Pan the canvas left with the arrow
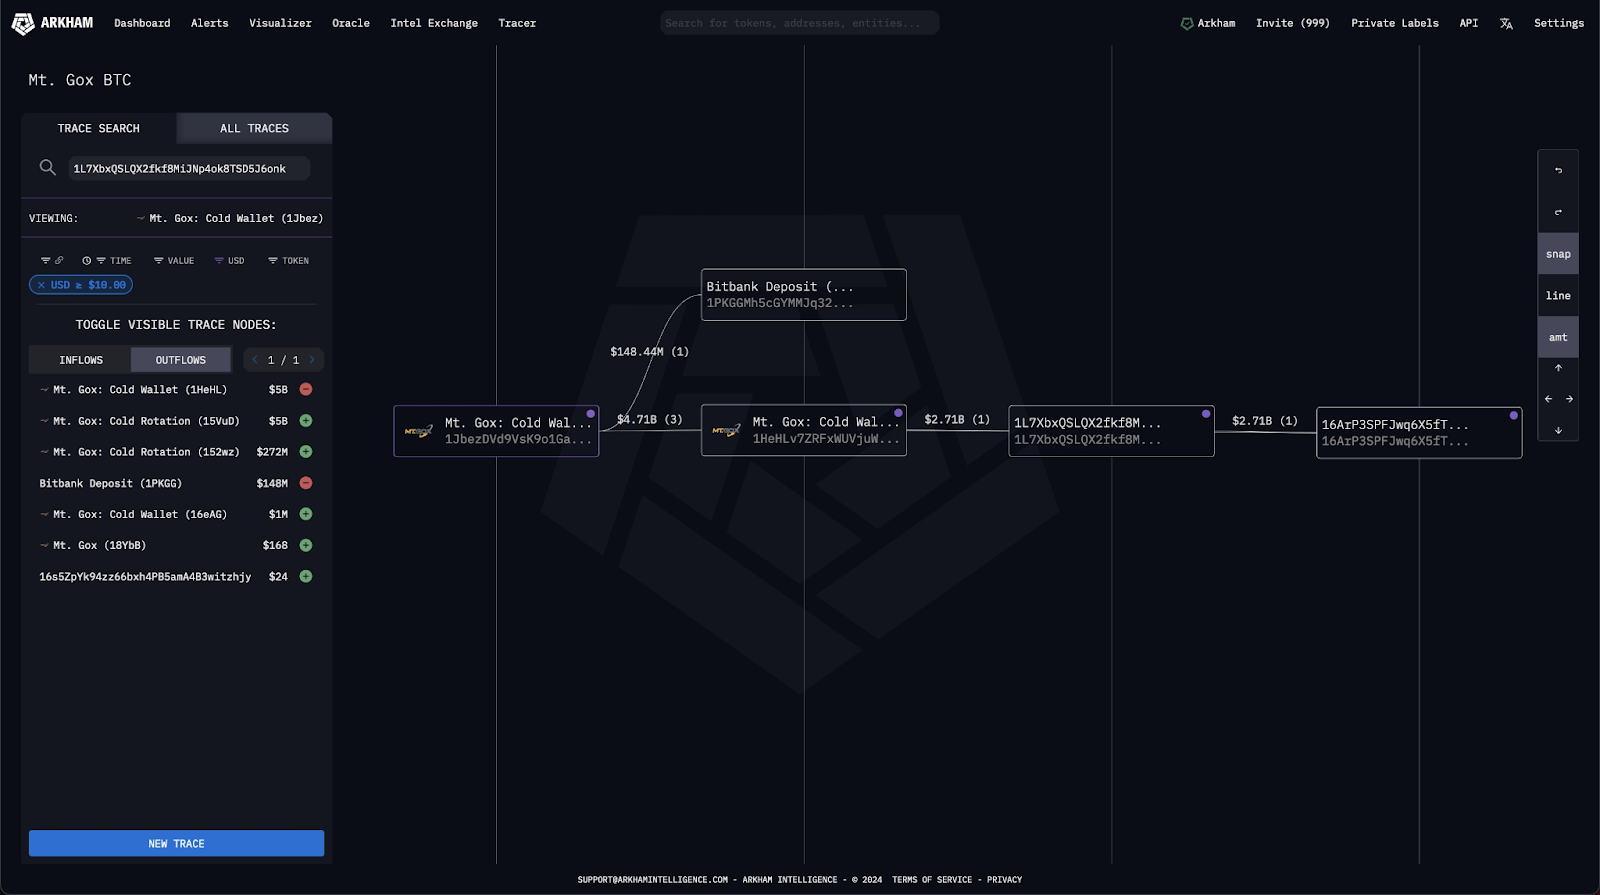1600x895 pixels. (x=1548, y=399)
